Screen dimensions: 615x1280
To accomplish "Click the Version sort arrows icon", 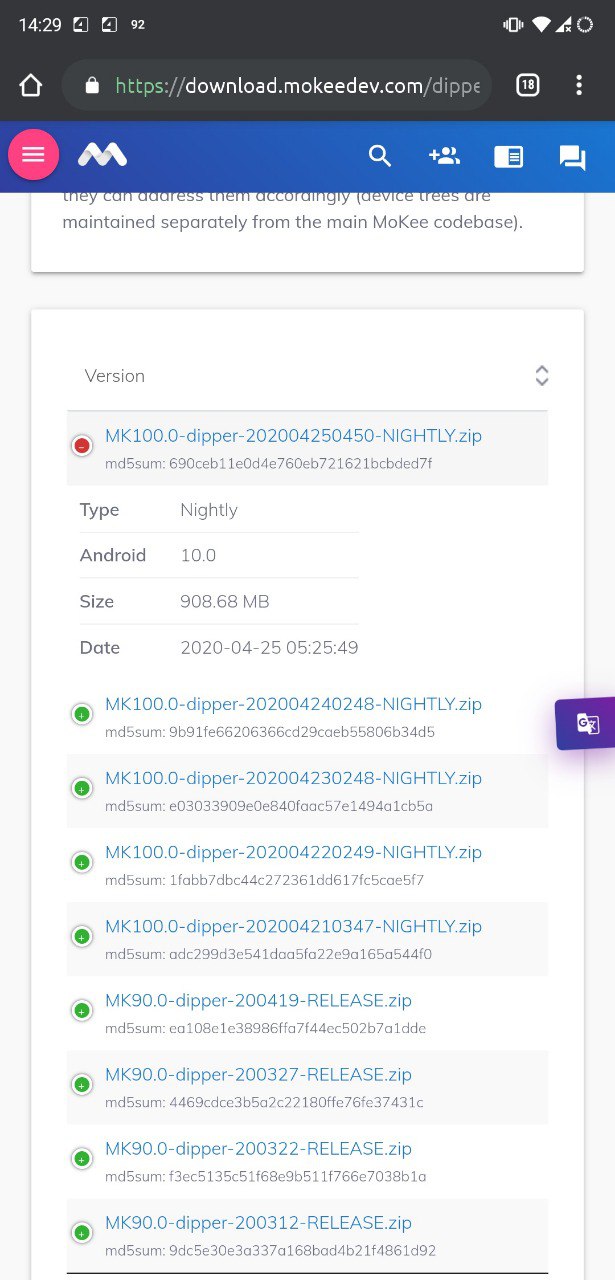I will (541, 376).
